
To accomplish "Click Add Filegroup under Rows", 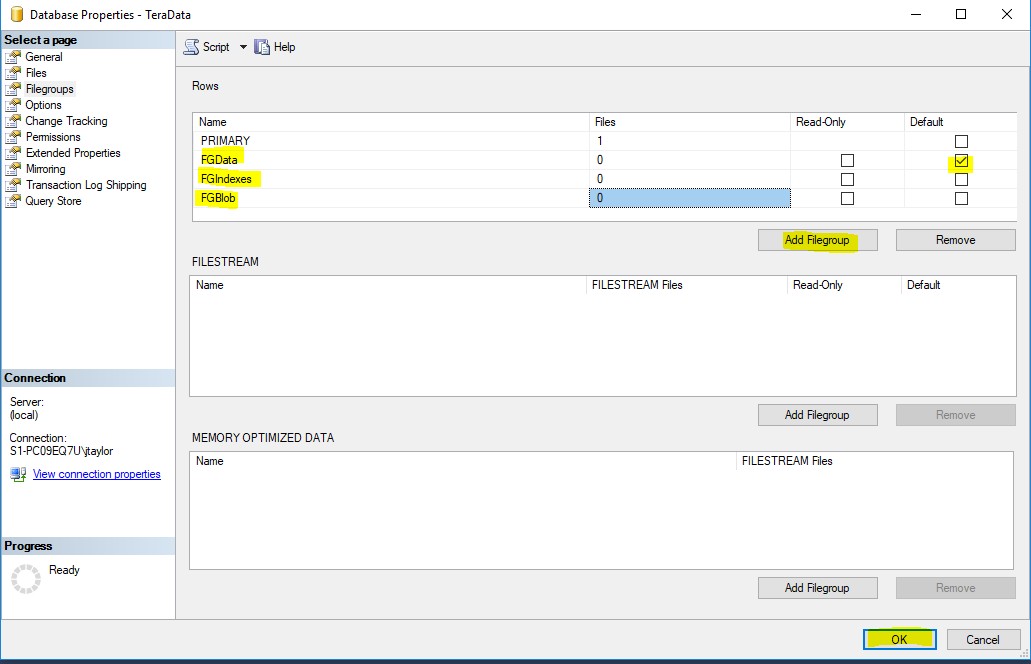I will point(817,240).
